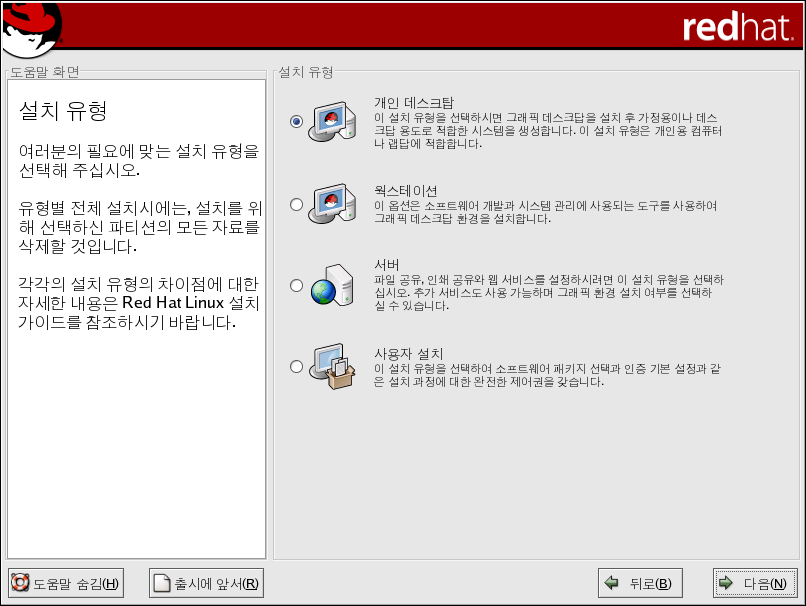
Task: Select the 개인 데스크탑 radio button
Action: [296, 122]
